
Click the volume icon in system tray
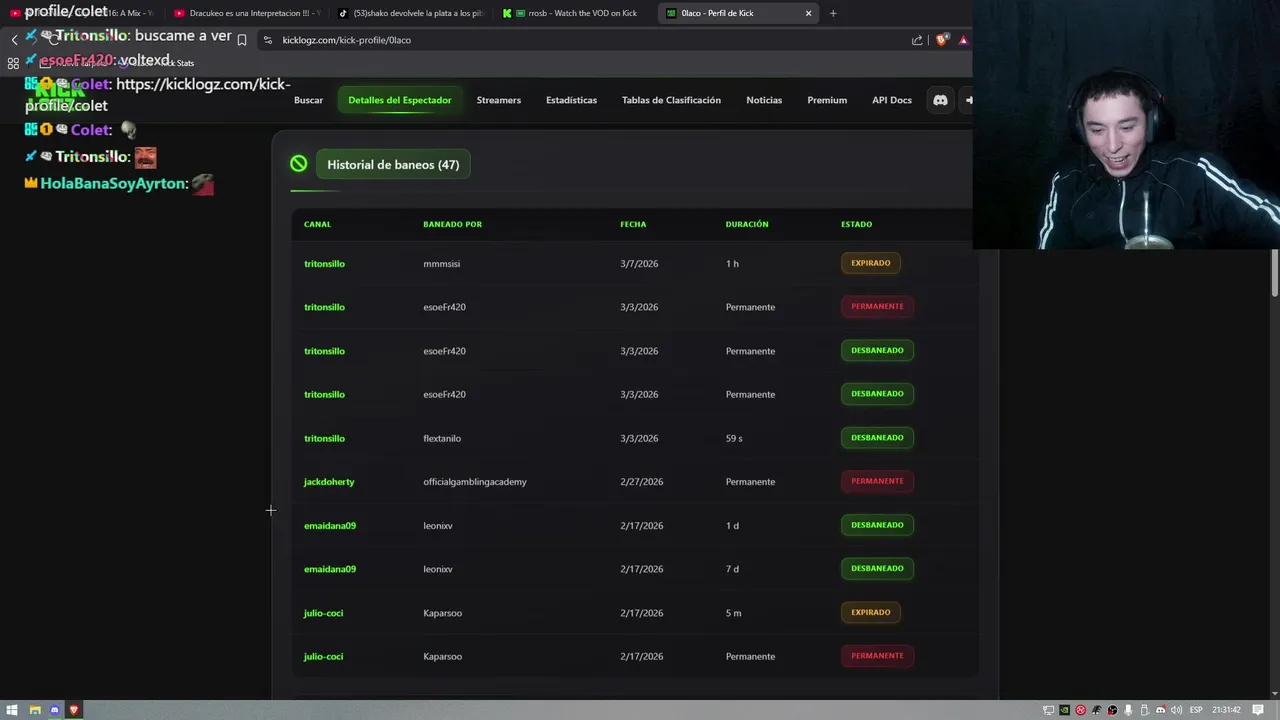tap(1177, 710)
